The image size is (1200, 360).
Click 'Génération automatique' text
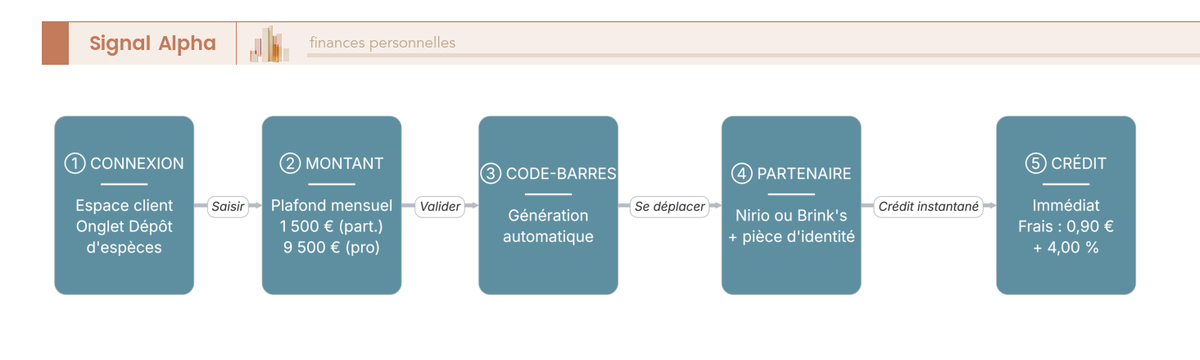point(548,226)
